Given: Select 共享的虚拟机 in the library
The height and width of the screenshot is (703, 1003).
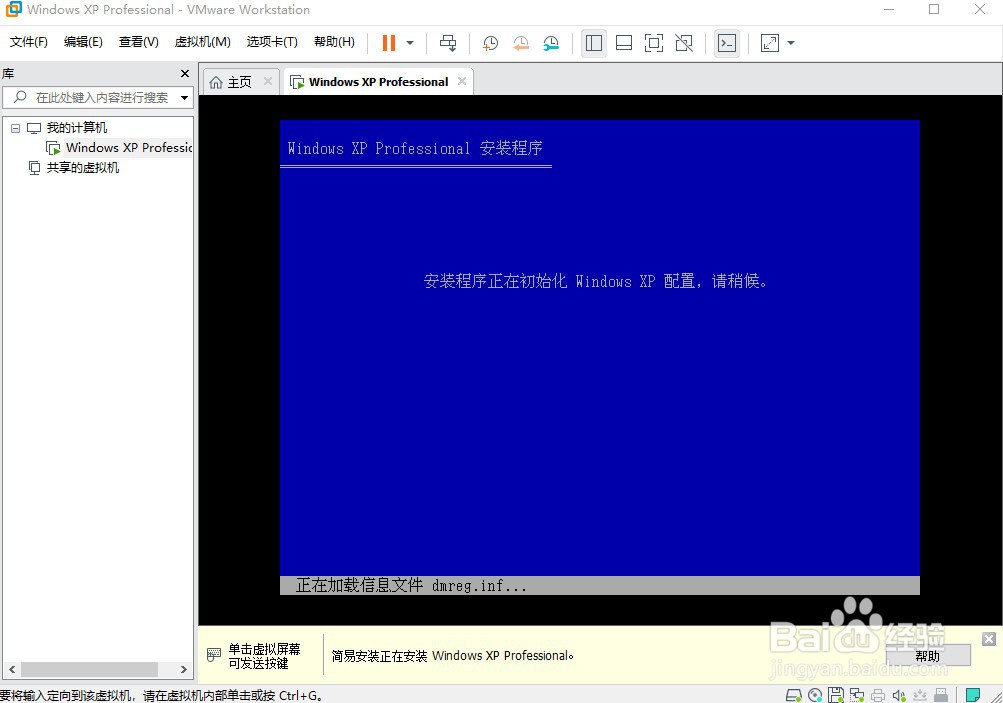Looking at the screenshot, I should (83, 168).
